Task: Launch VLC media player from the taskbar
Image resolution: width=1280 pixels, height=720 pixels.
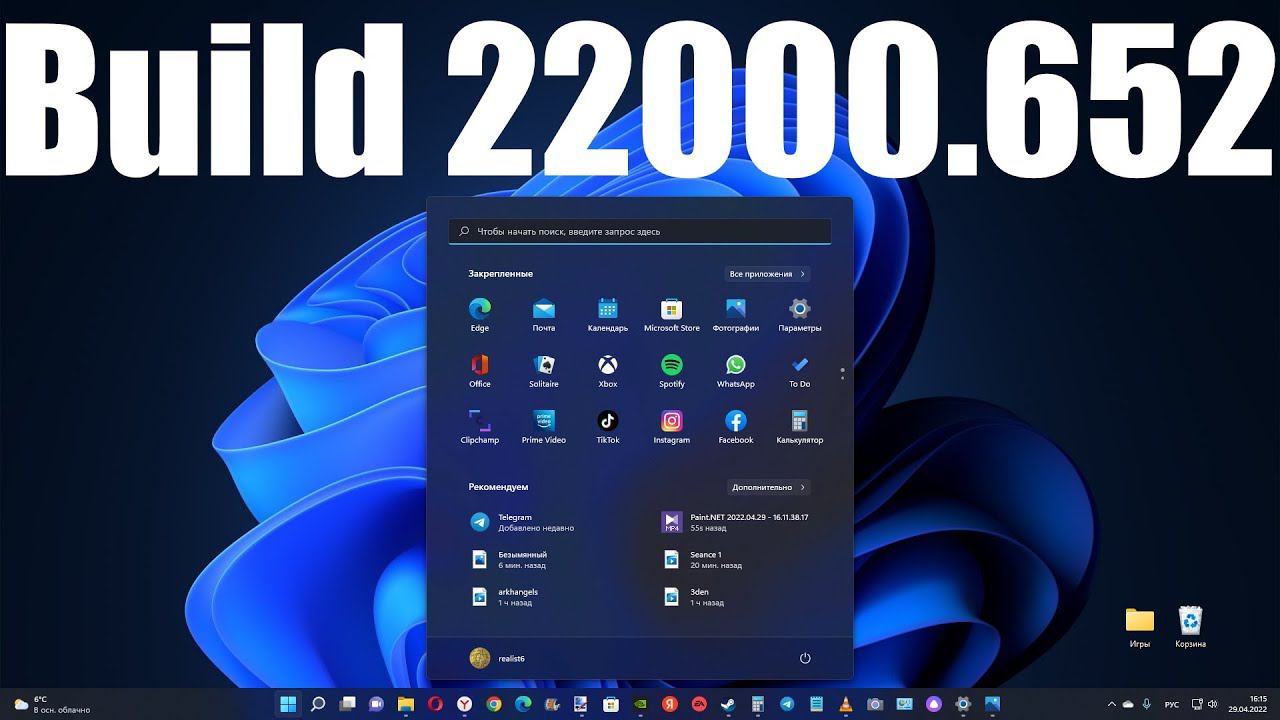Action: click(846, 704)
